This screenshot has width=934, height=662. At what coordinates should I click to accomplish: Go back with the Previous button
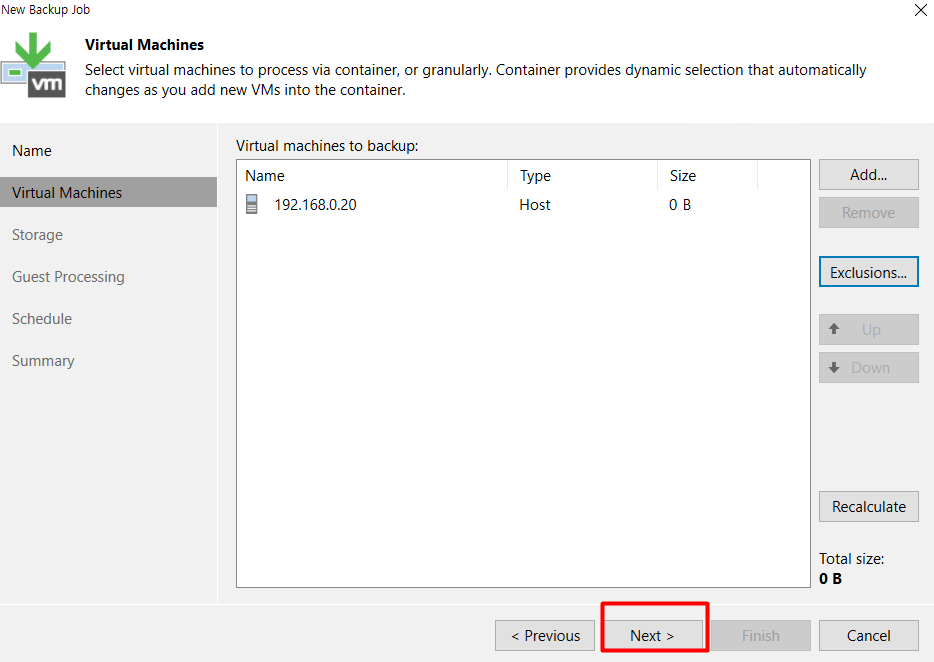(545, 636)
